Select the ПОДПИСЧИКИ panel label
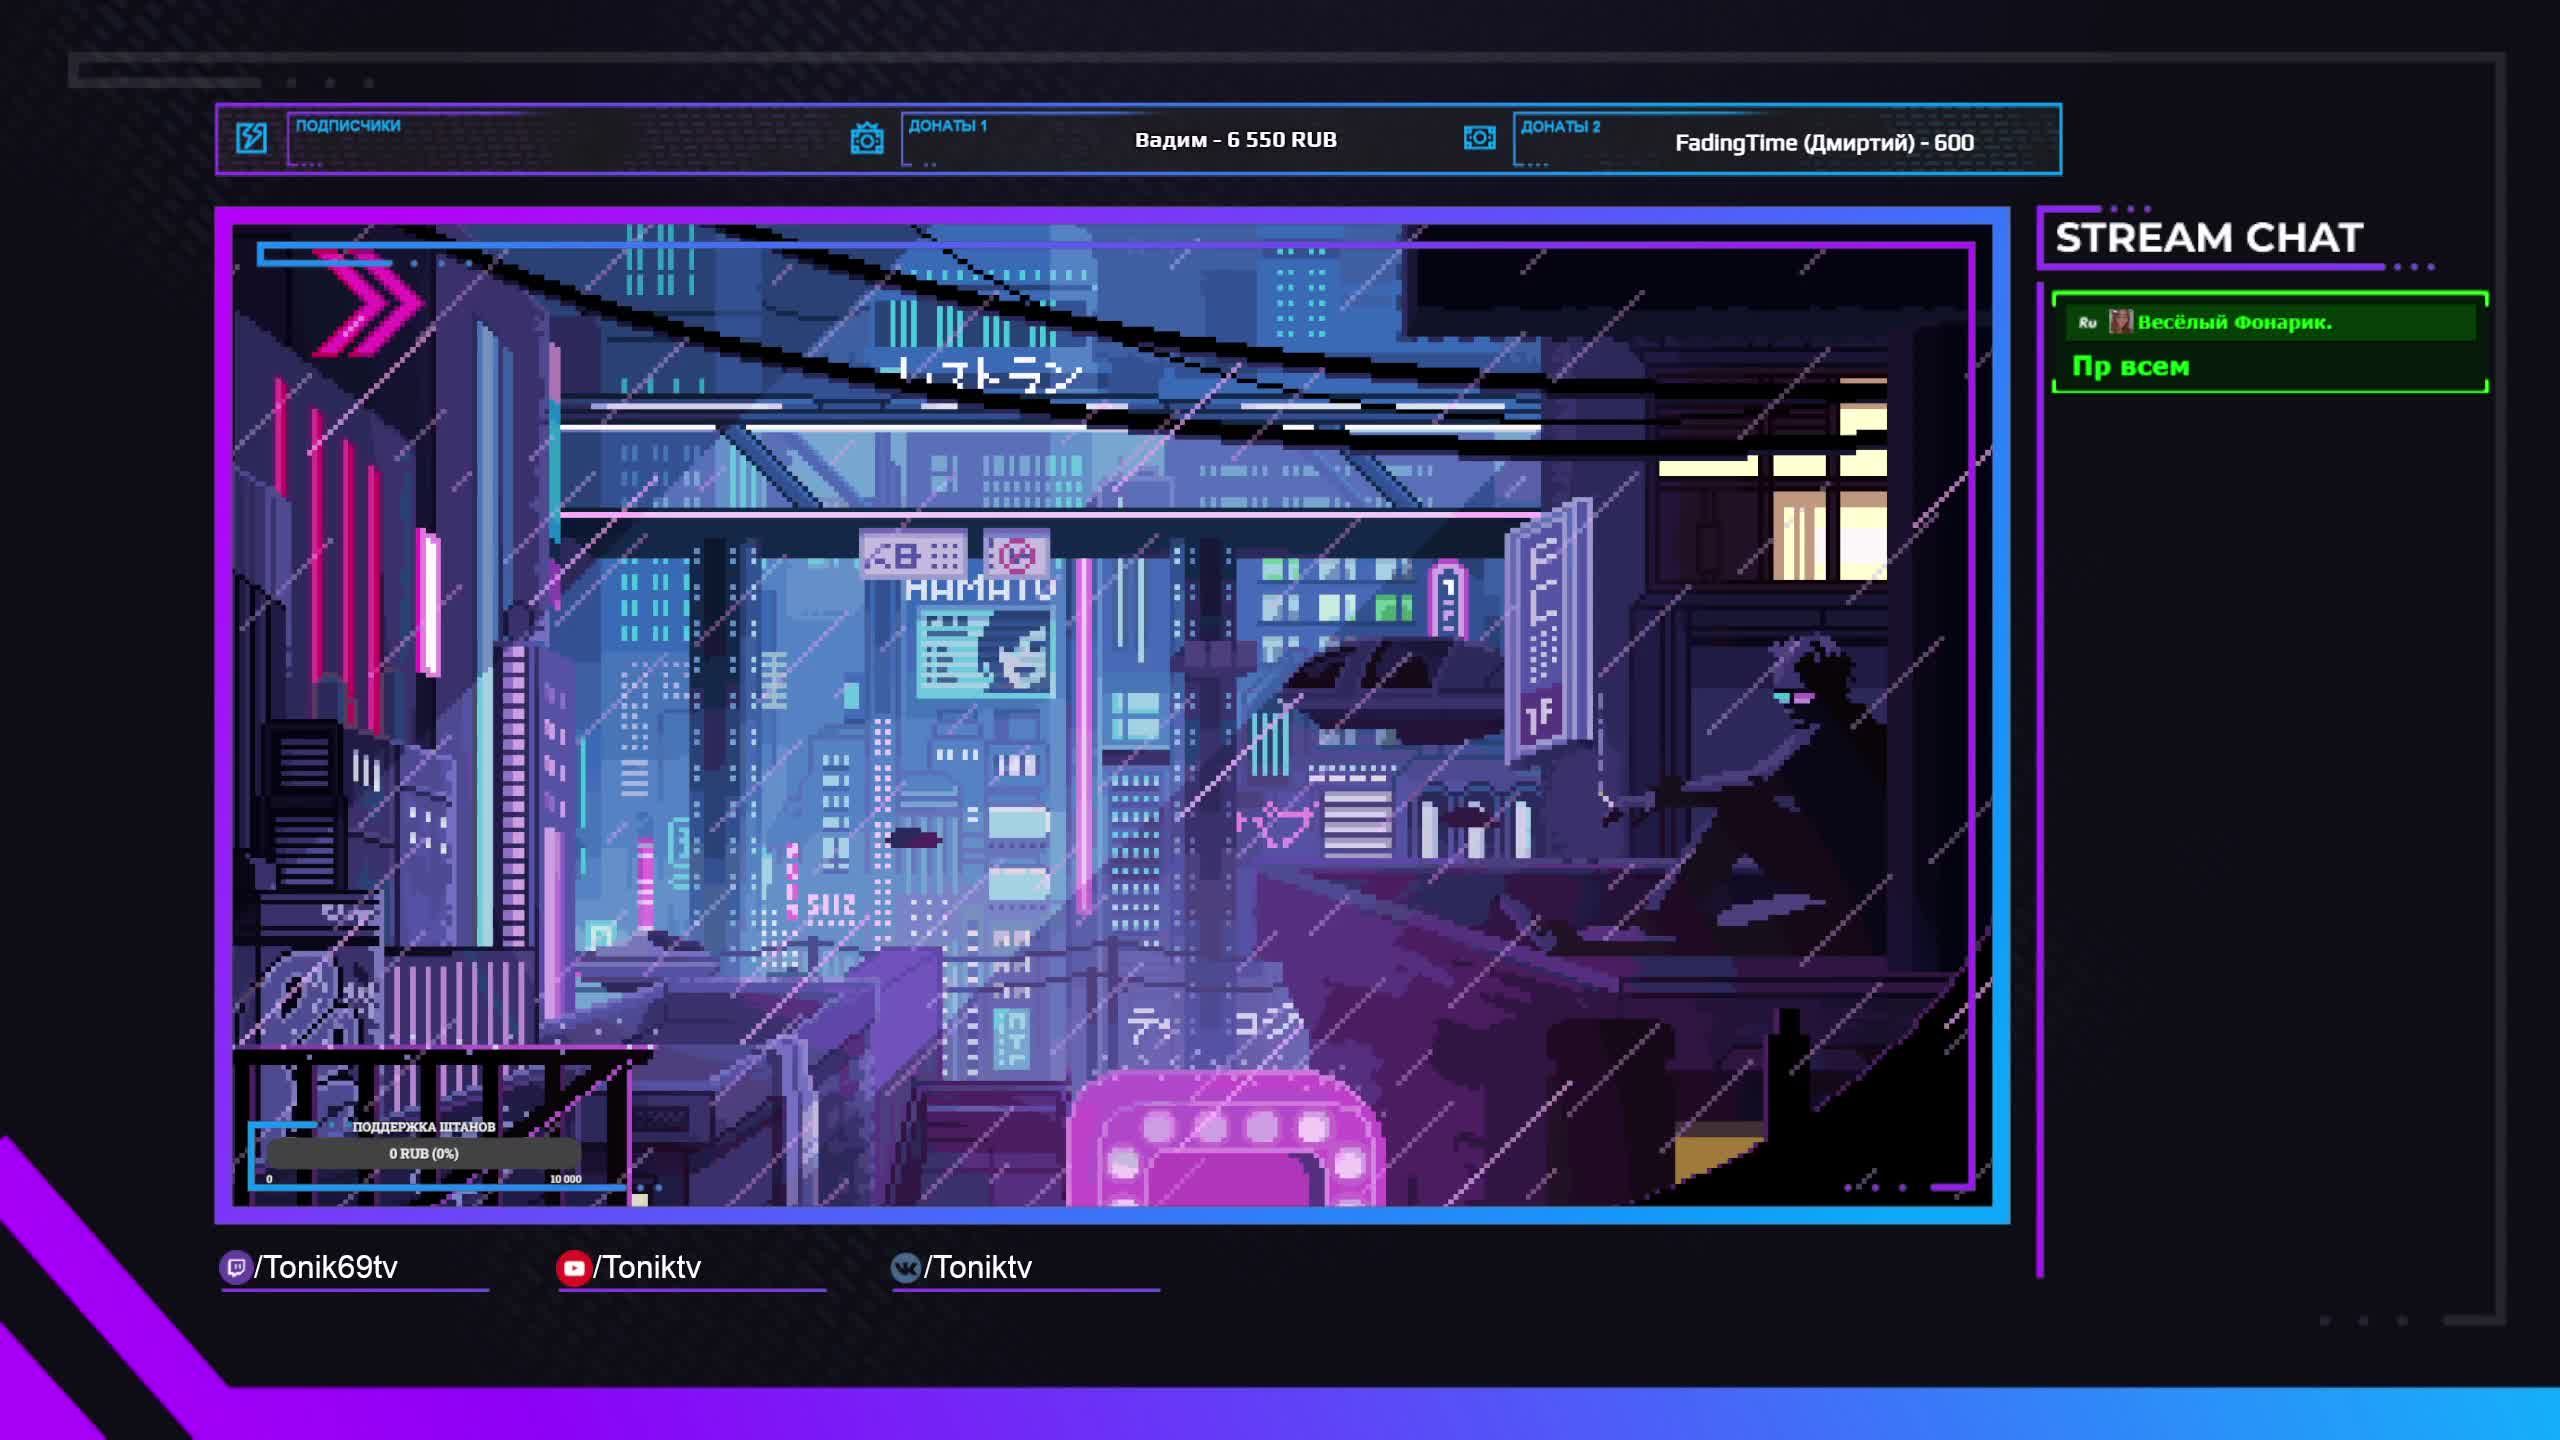Screen dimensions: 2560x1440 [x=348, y=126]
